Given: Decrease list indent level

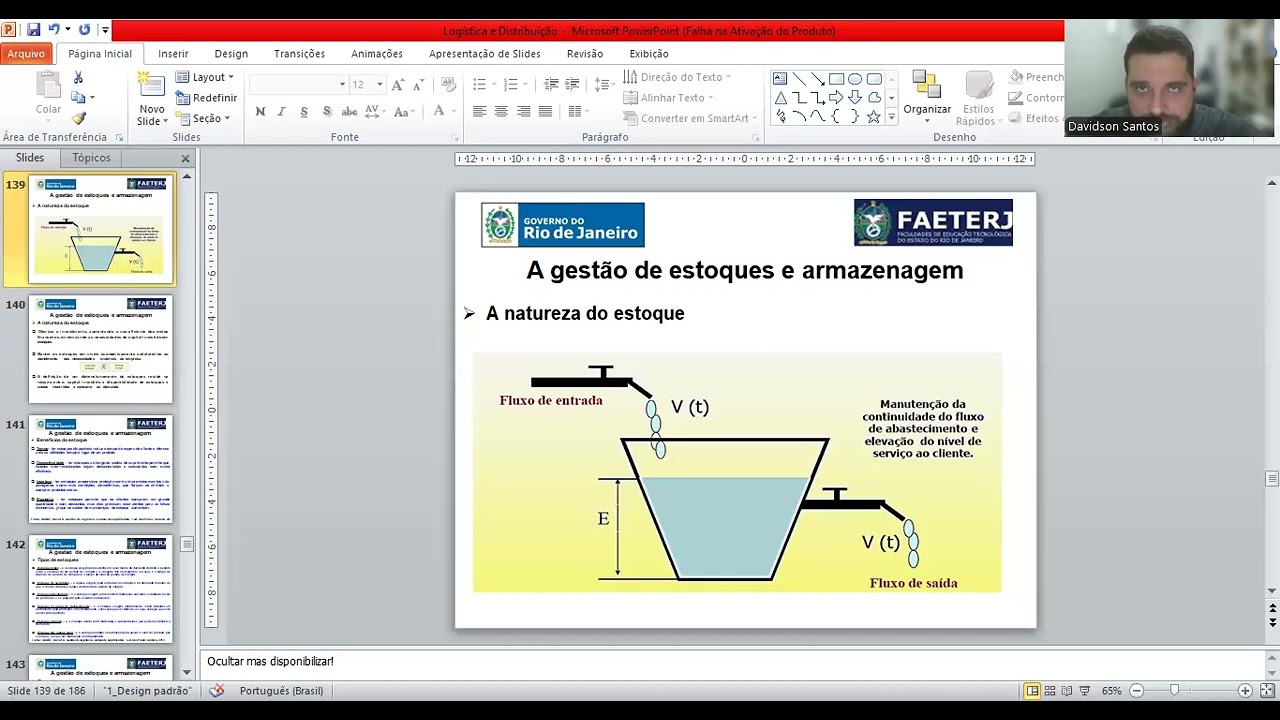Looking at the screenshot, I should (551, 85).
